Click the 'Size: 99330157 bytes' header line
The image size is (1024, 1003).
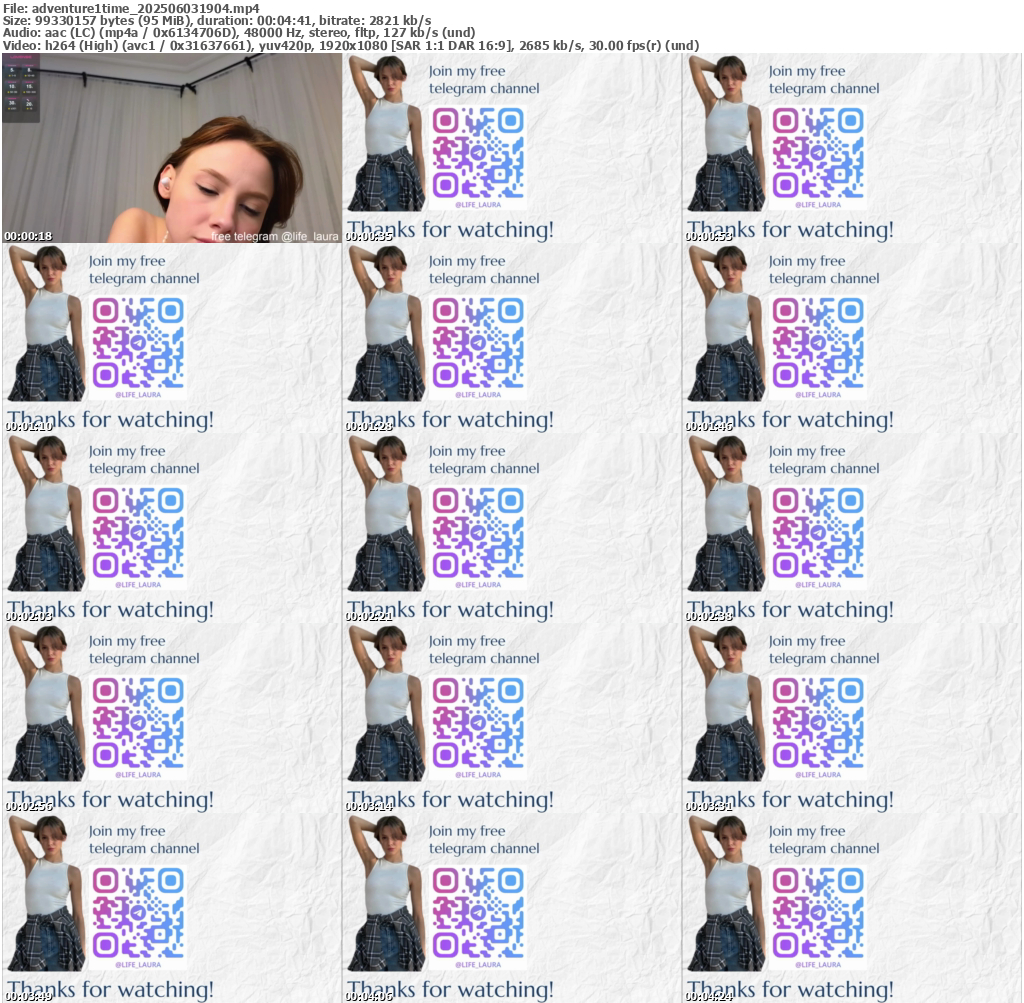click(217, 21)
